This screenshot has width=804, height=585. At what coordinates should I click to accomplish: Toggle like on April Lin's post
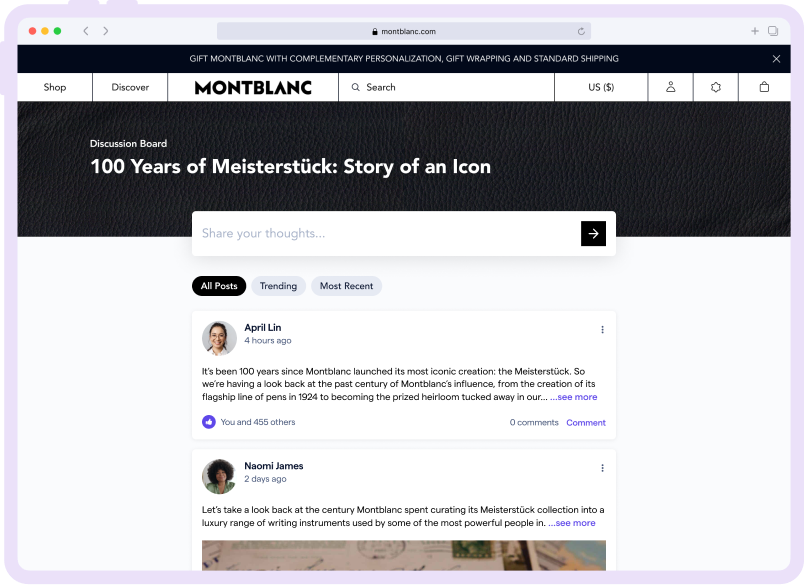(209, 422)
